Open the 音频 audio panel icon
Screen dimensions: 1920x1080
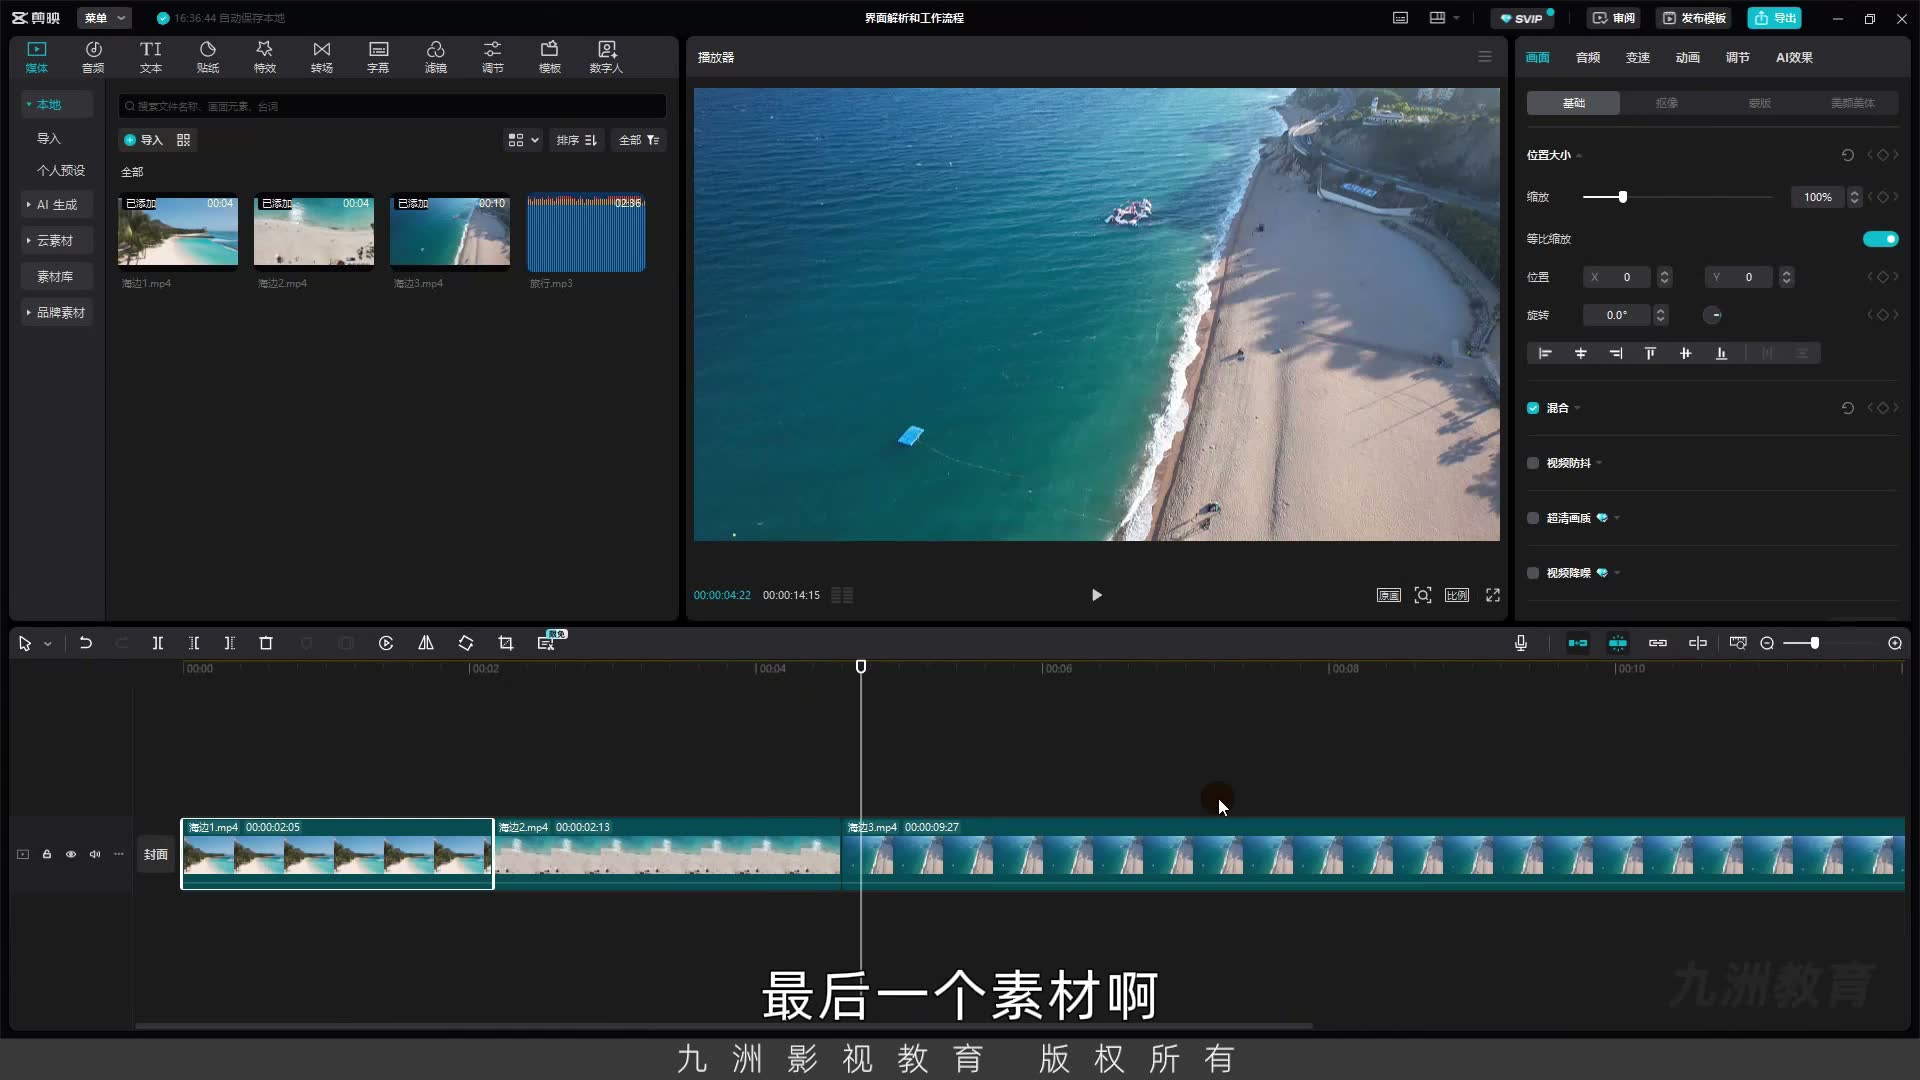[93, 57]
